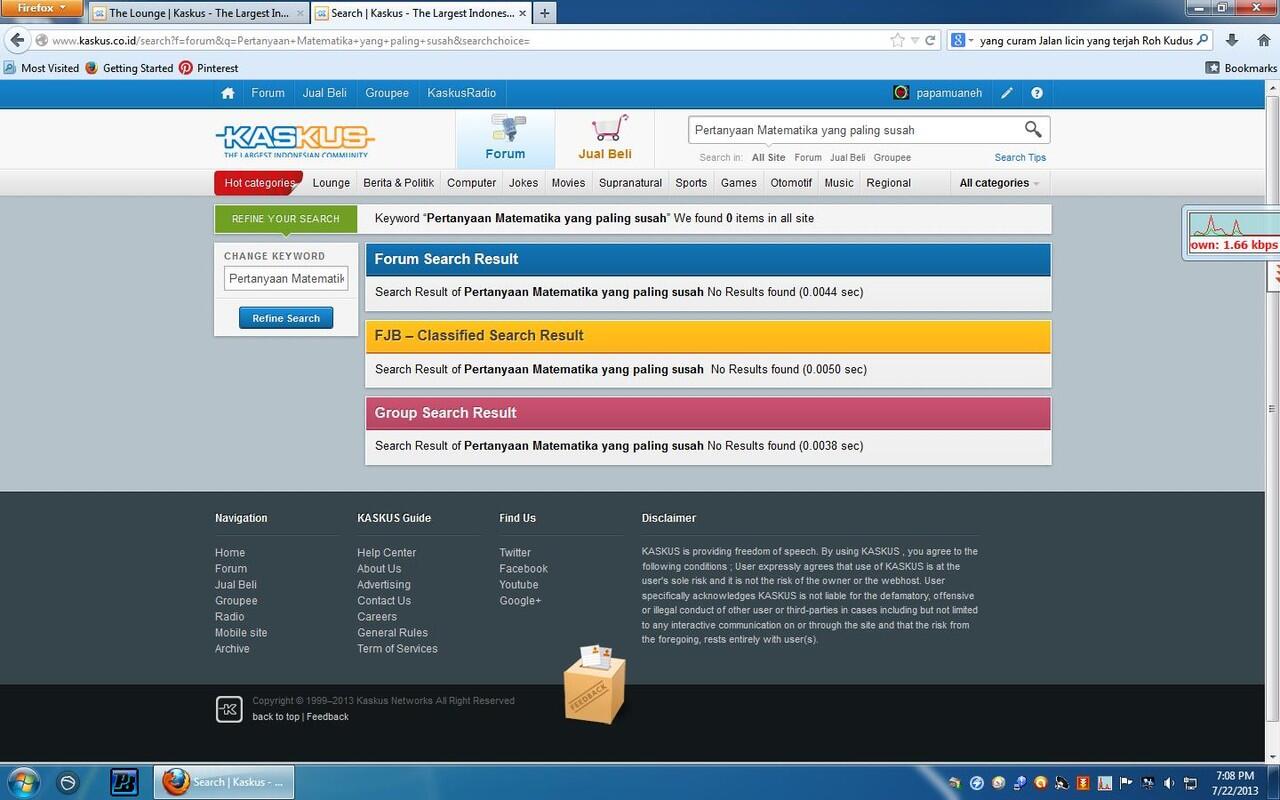
Task: Click the REFINE YOUR SEARCH green label
Action: 286,219
